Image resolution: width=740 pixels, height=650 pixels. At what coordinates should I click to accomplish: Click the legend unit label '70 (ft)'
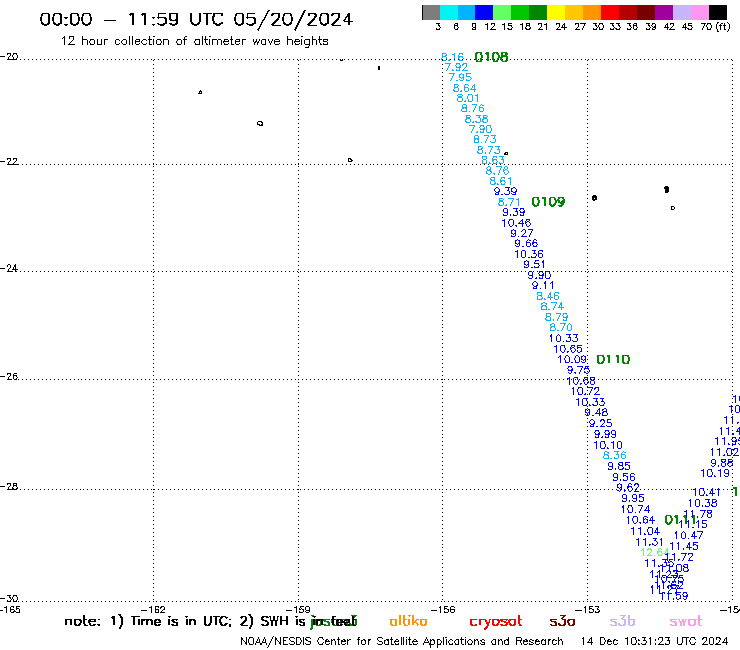[x=715, y=27]
